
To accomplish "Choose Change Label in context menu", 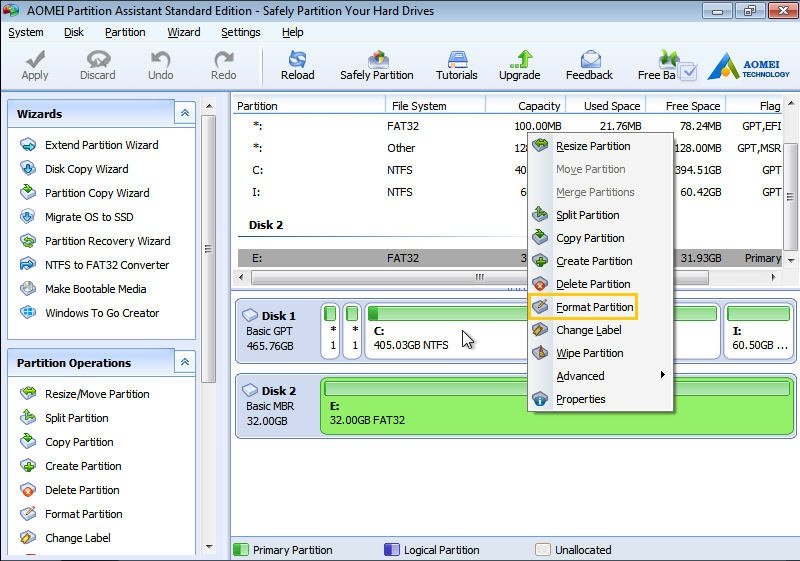I will tap(601, 330).
